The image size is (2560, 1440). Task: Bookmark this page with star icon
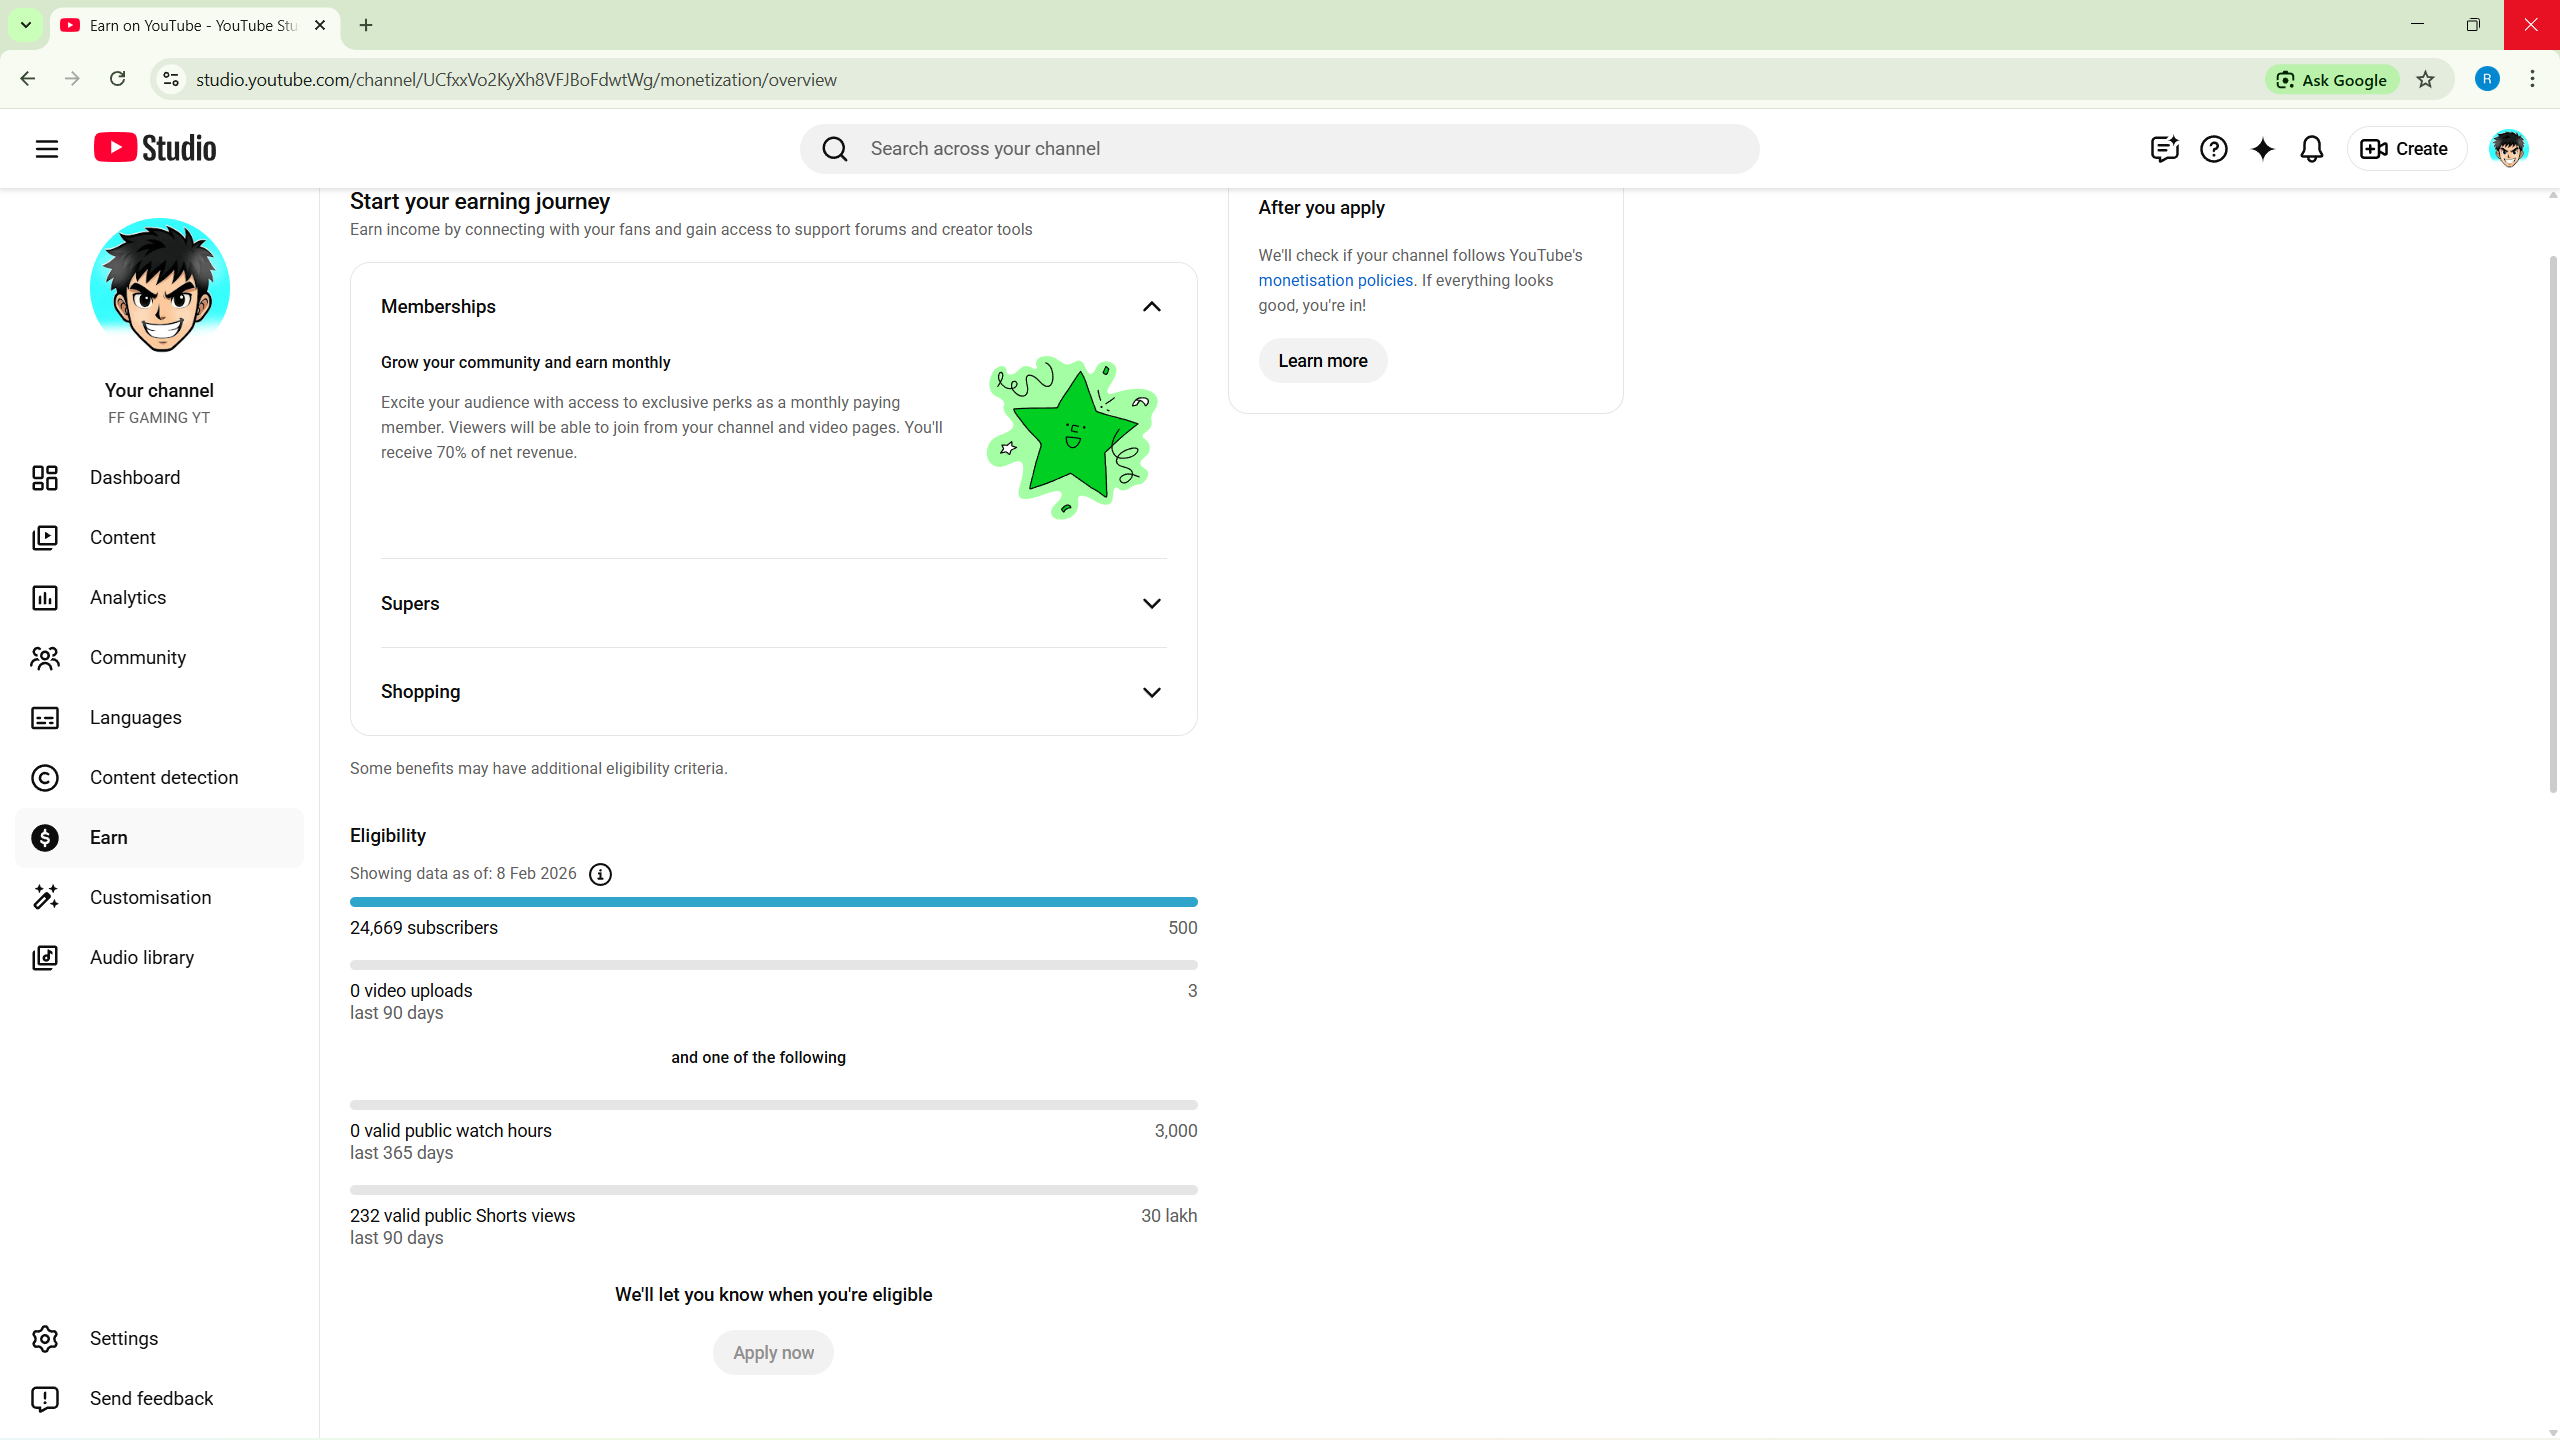pos(2425,80)
